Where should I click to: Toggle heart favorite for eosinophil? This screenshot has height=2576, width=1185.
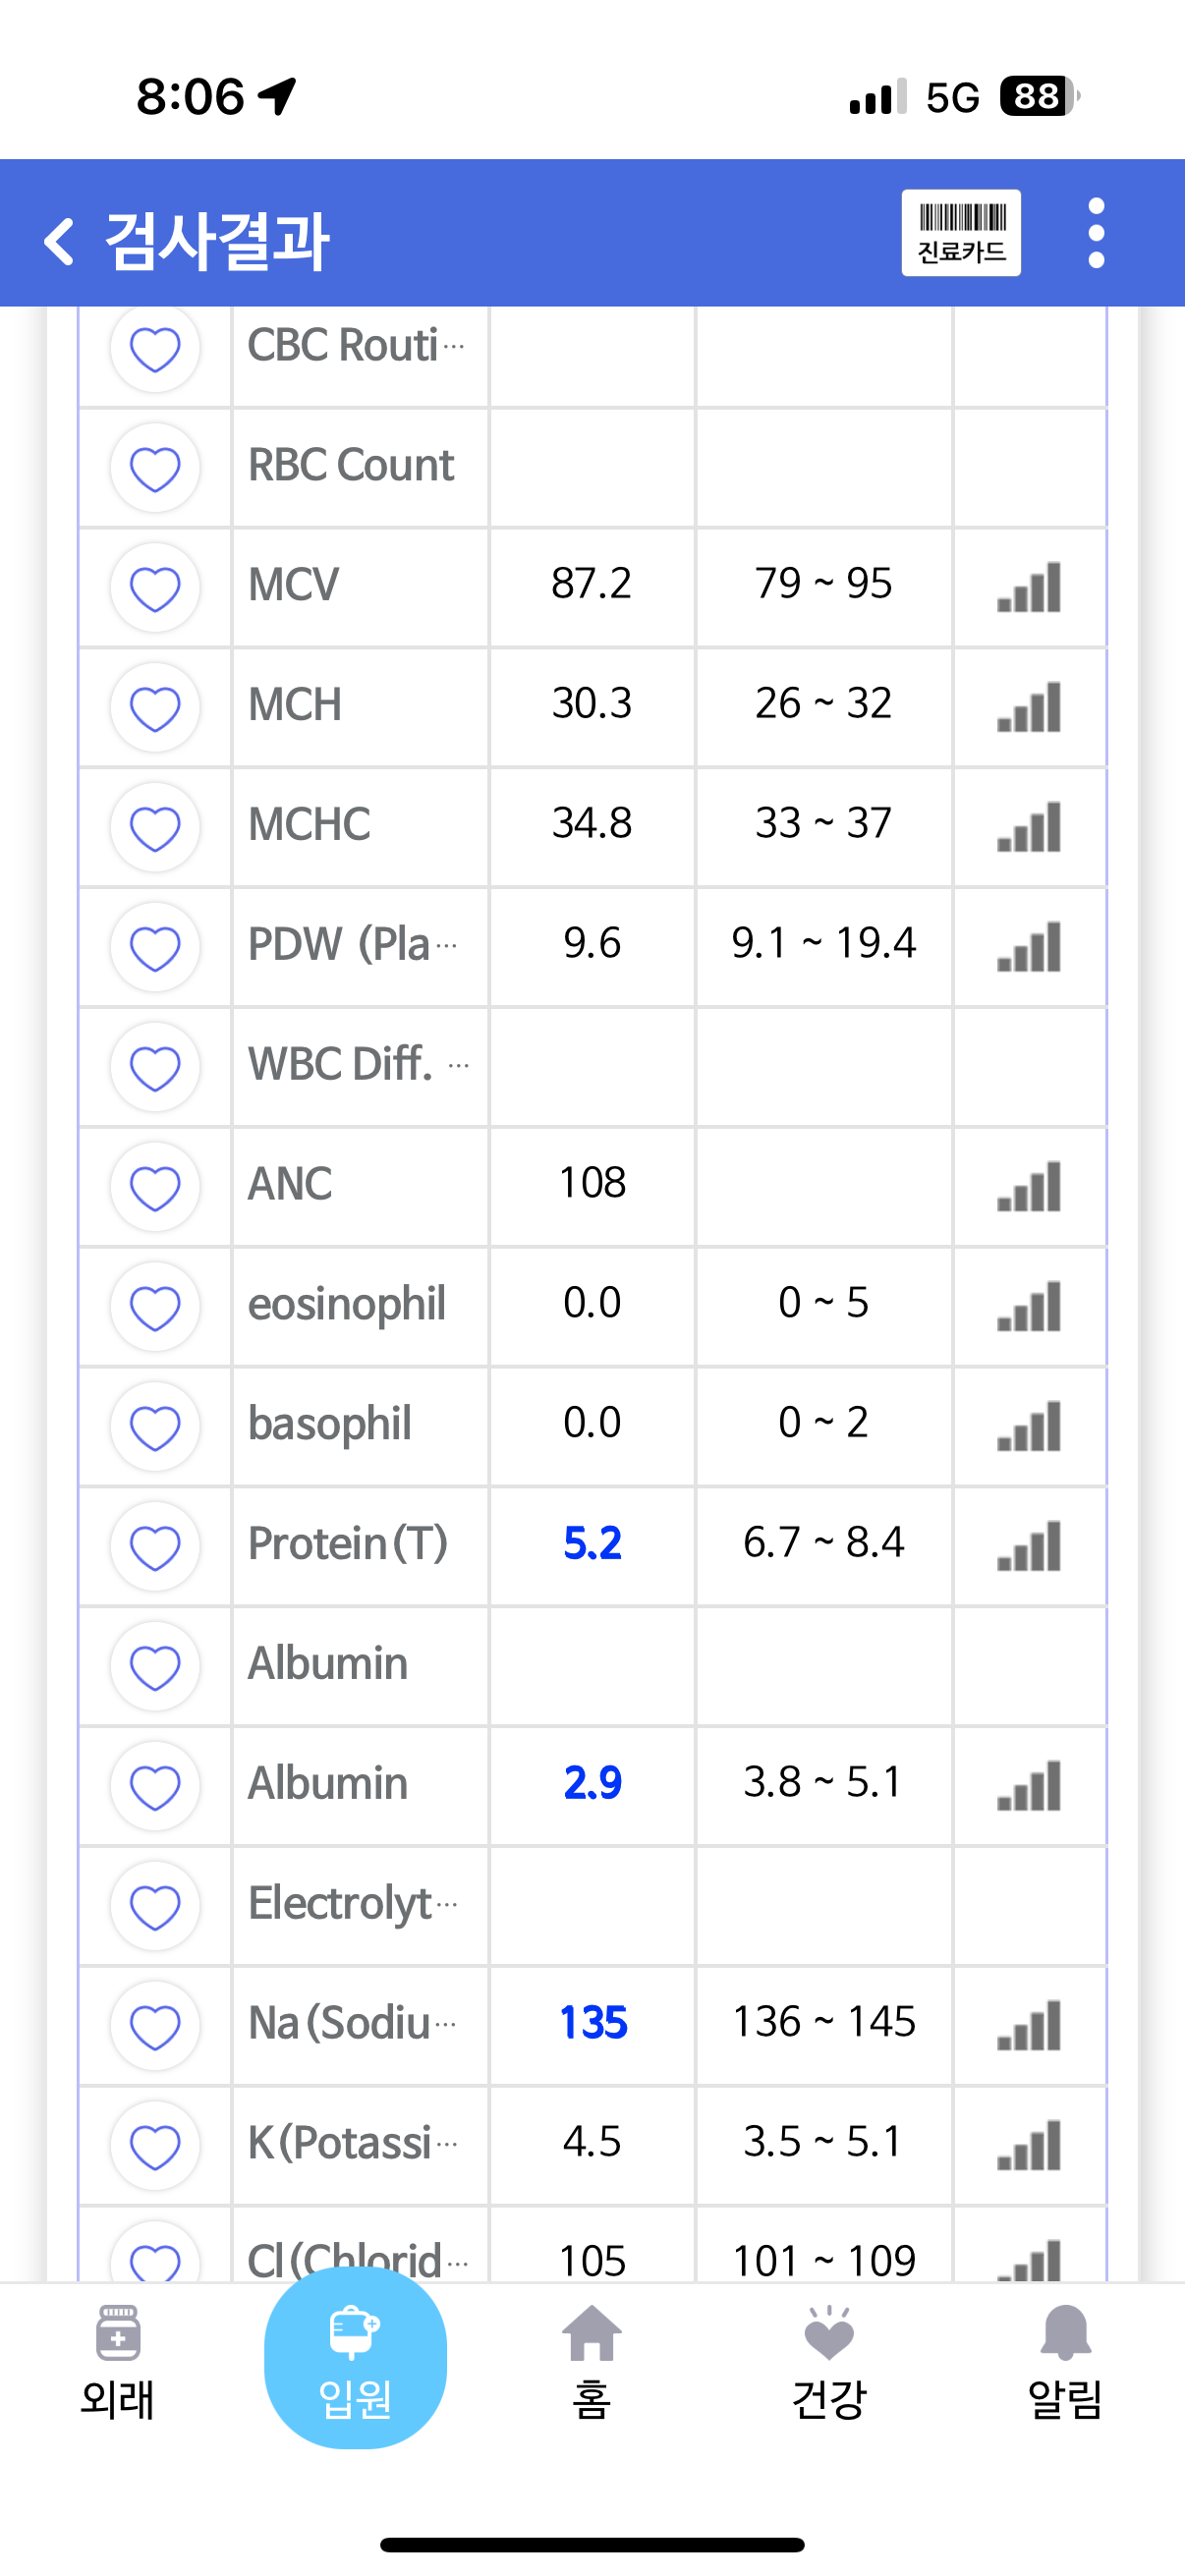point(155,1307)
